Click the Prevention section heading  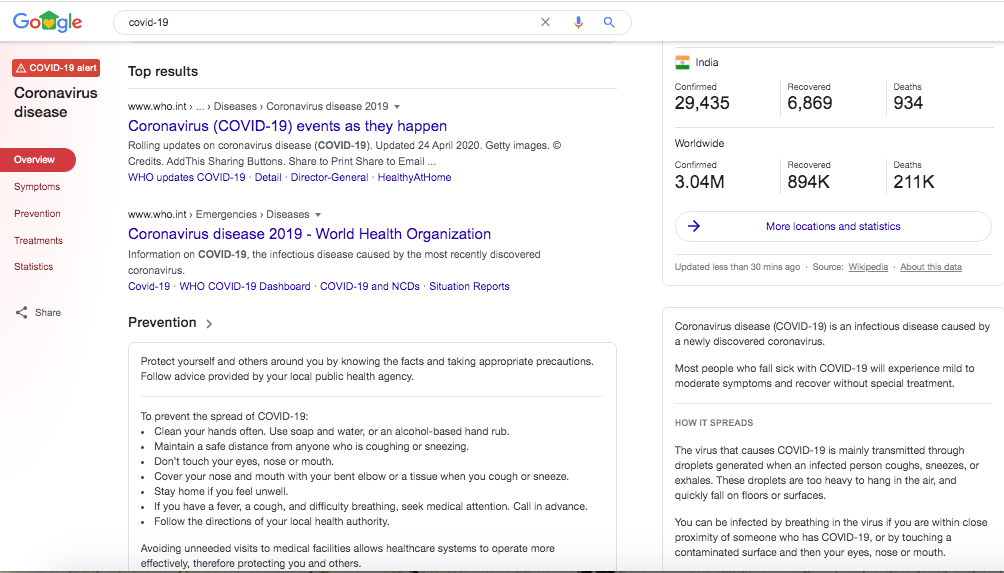(162, 323)
